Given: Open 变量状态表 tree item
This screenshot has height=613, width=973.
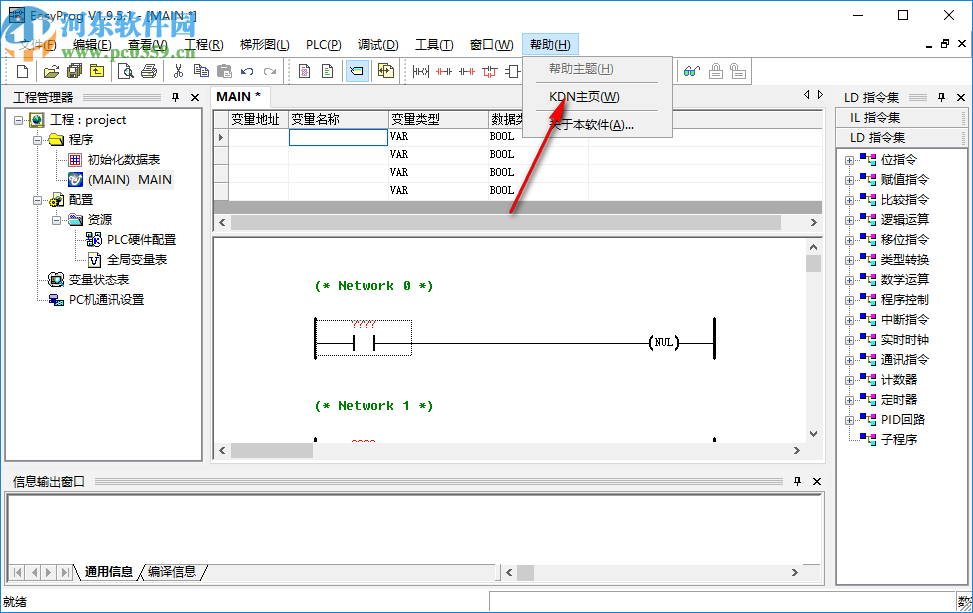Looking at the screenshot, I should point(99,280).
